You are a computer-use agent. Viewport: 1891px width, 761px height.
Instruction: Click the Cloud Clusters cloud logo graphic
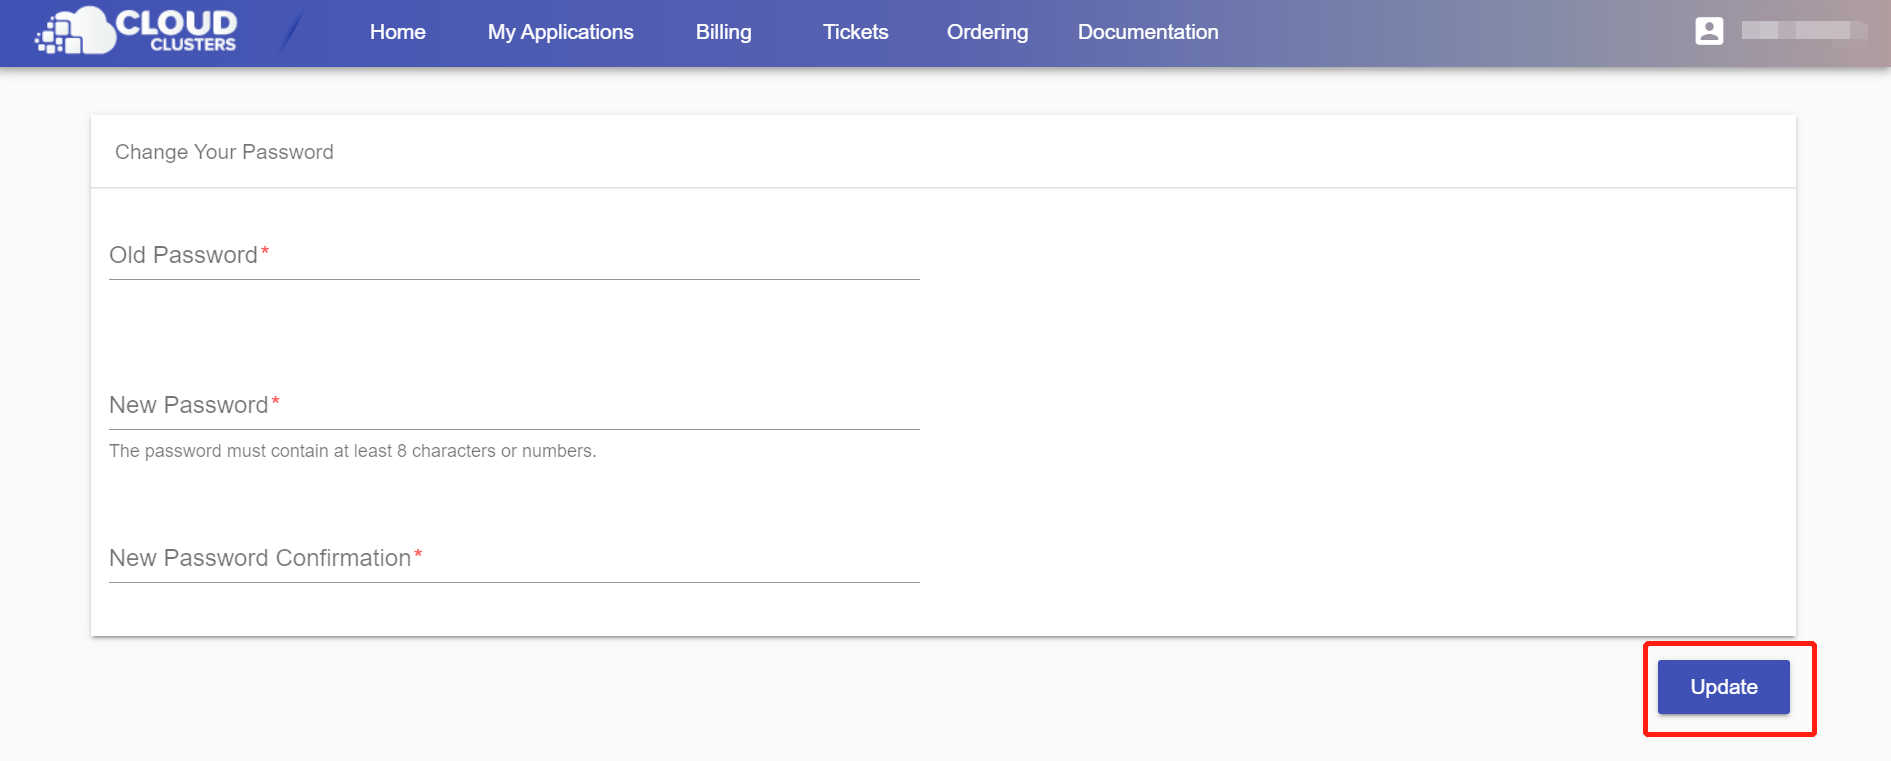tap(76, 32)
